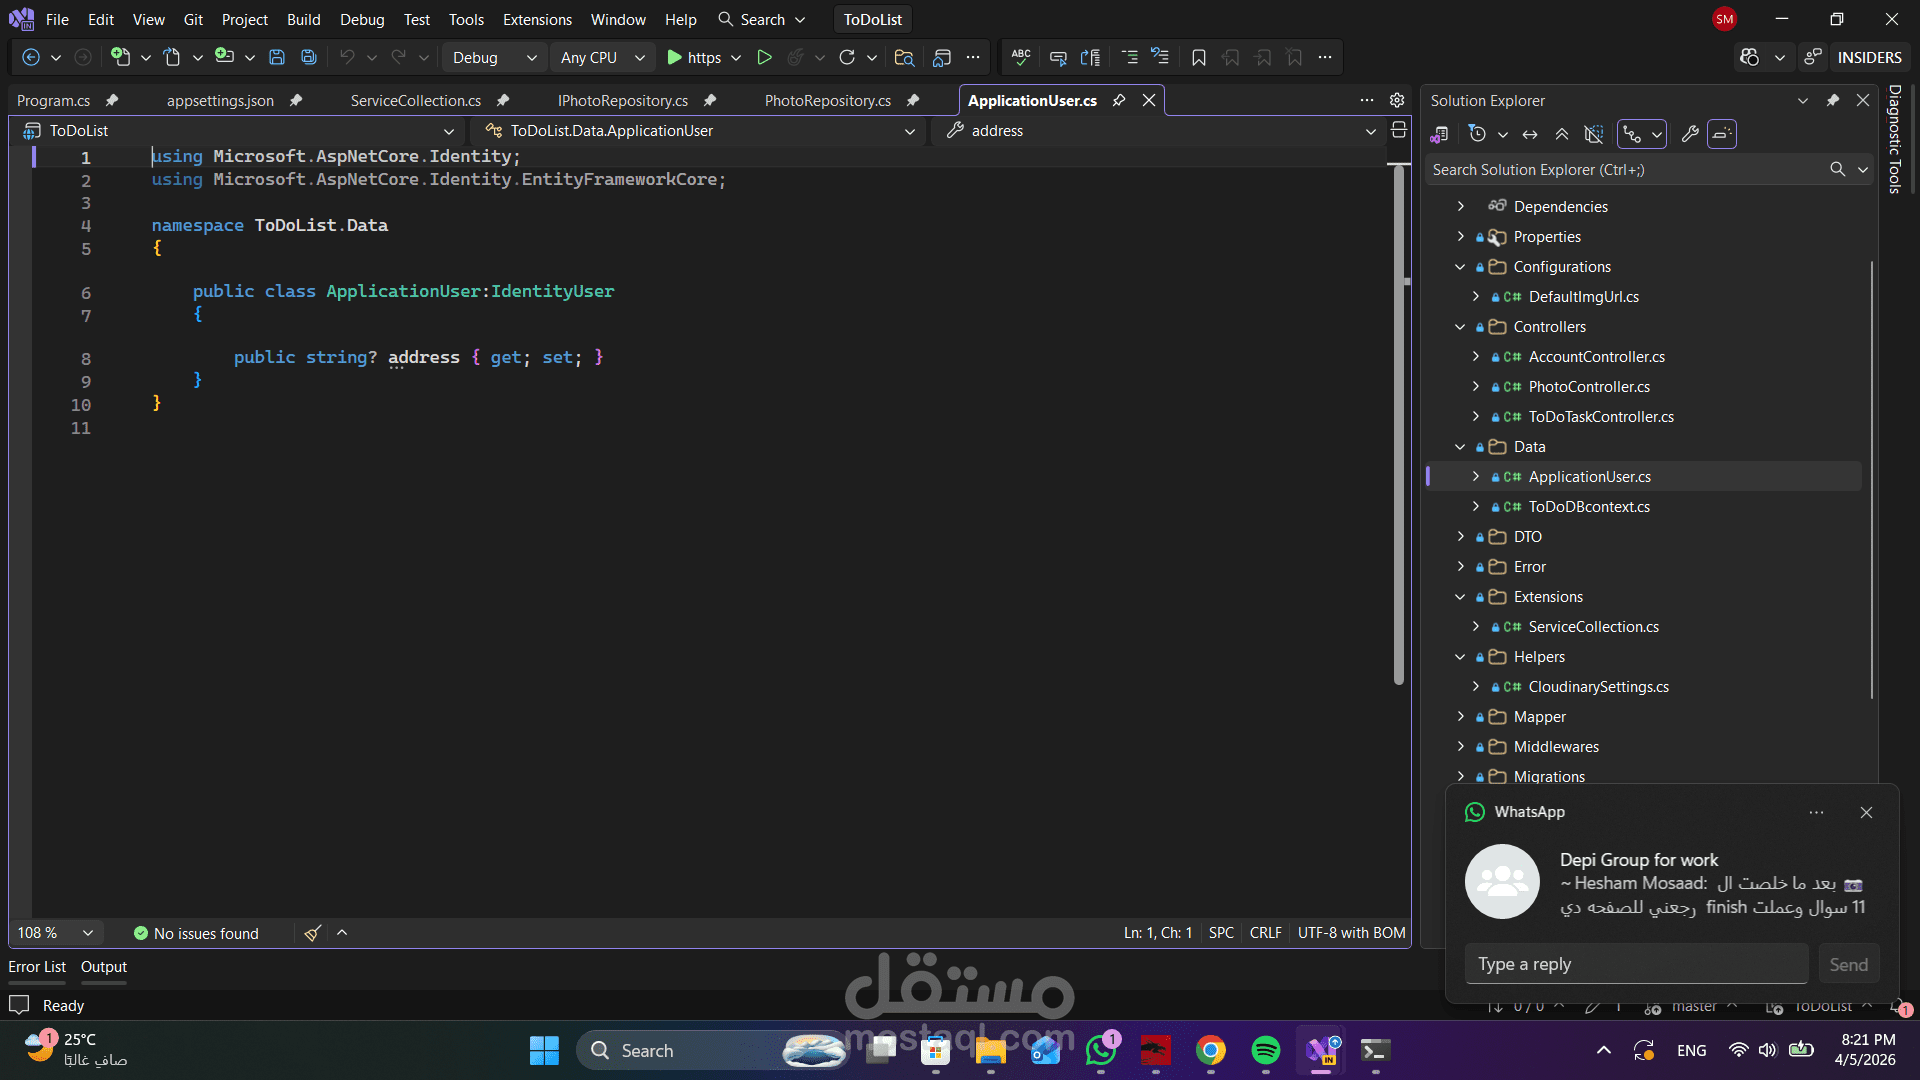Click Sync with Active Document arrows icon
The height and width of the screenshot is (1080, 1920).
(1530, 134)
